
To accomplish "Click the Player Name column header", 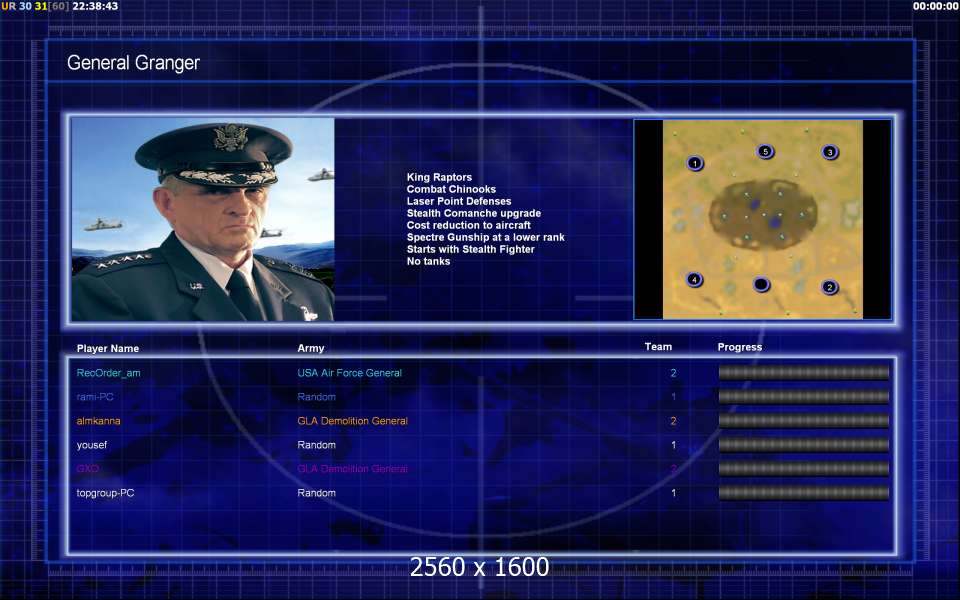I will [x=108, y=348].
